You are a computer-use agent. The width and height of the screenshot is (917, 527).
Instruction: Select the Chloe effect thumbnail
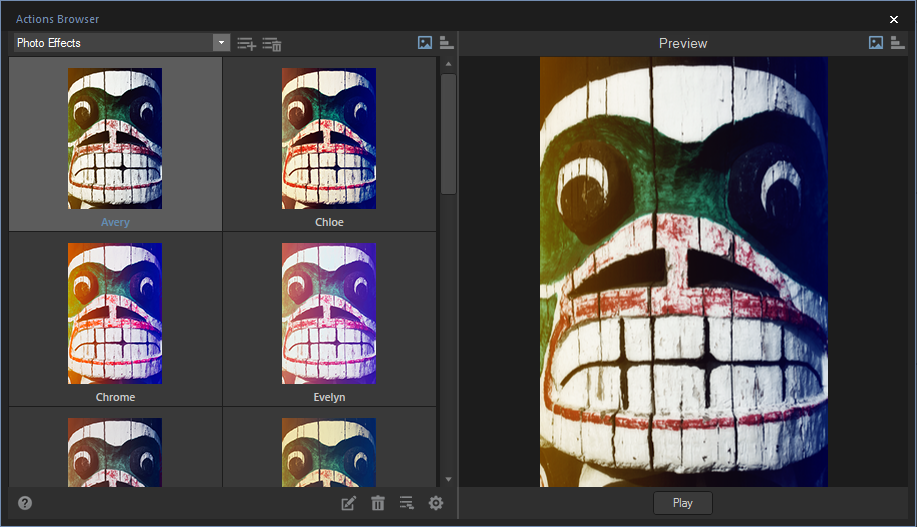tap(329, 139)
